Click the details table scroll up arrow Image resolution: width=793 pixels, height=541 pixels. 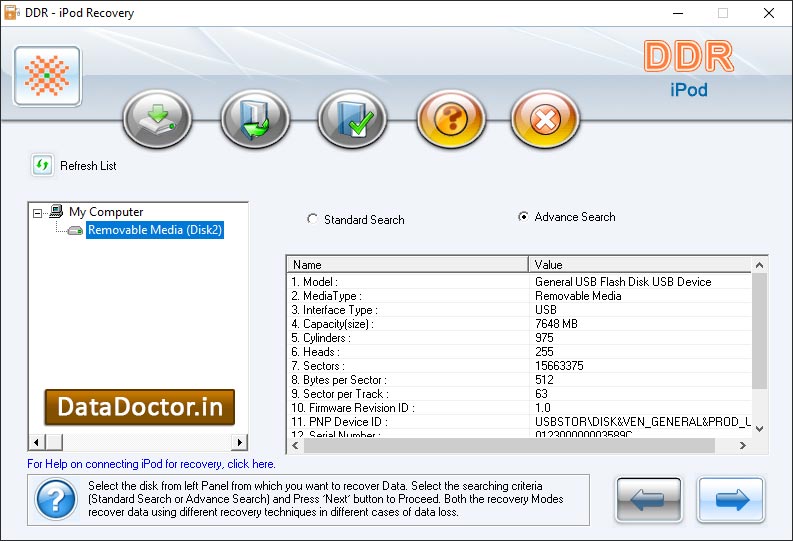pyautogui.click(x=759, y=265)
